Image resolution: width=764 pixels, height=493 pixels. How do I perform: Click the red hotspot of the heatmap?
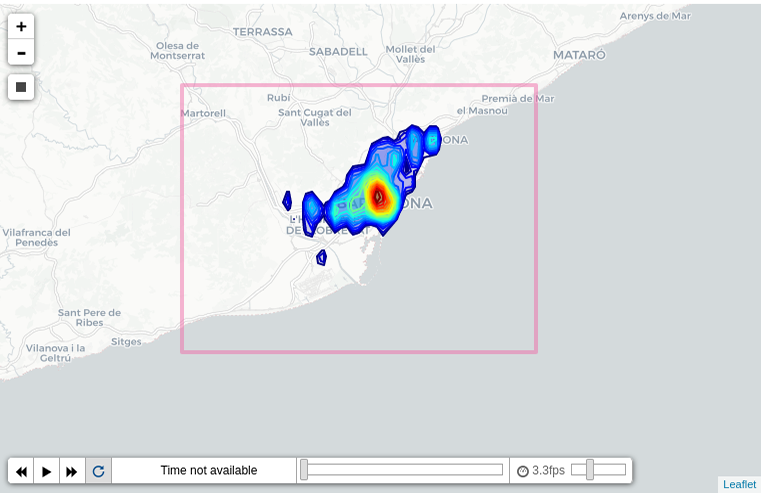[x=378, y=194]
